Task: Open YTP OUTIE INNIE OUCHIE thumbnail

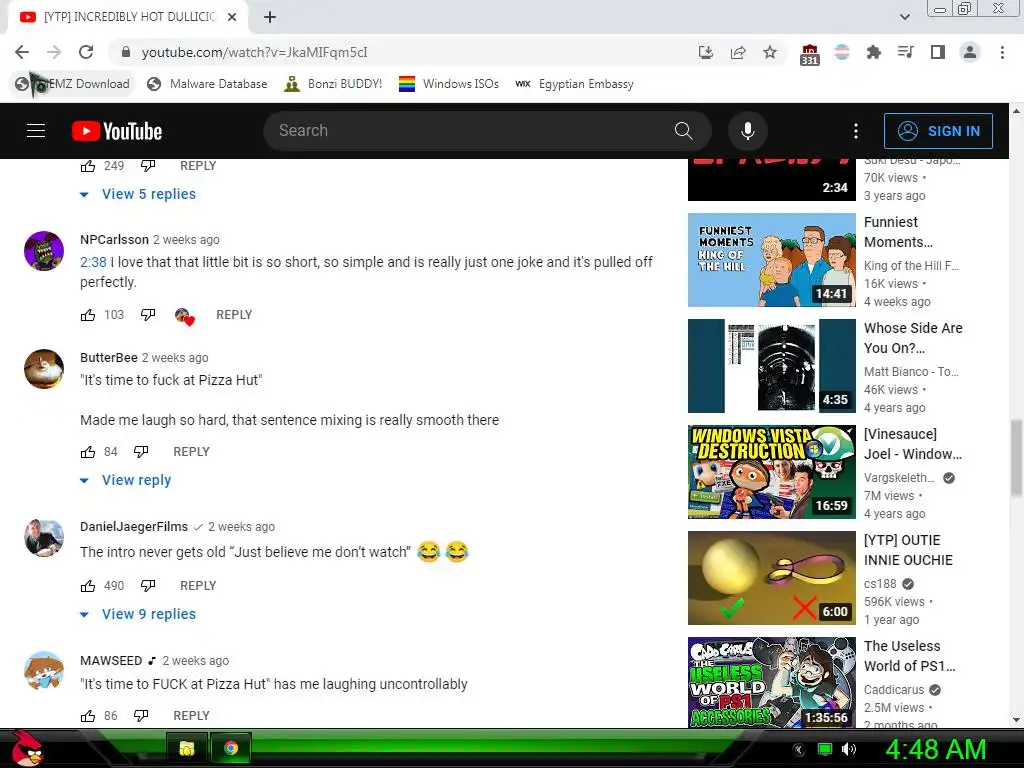Action: click(x=771, y=578)
